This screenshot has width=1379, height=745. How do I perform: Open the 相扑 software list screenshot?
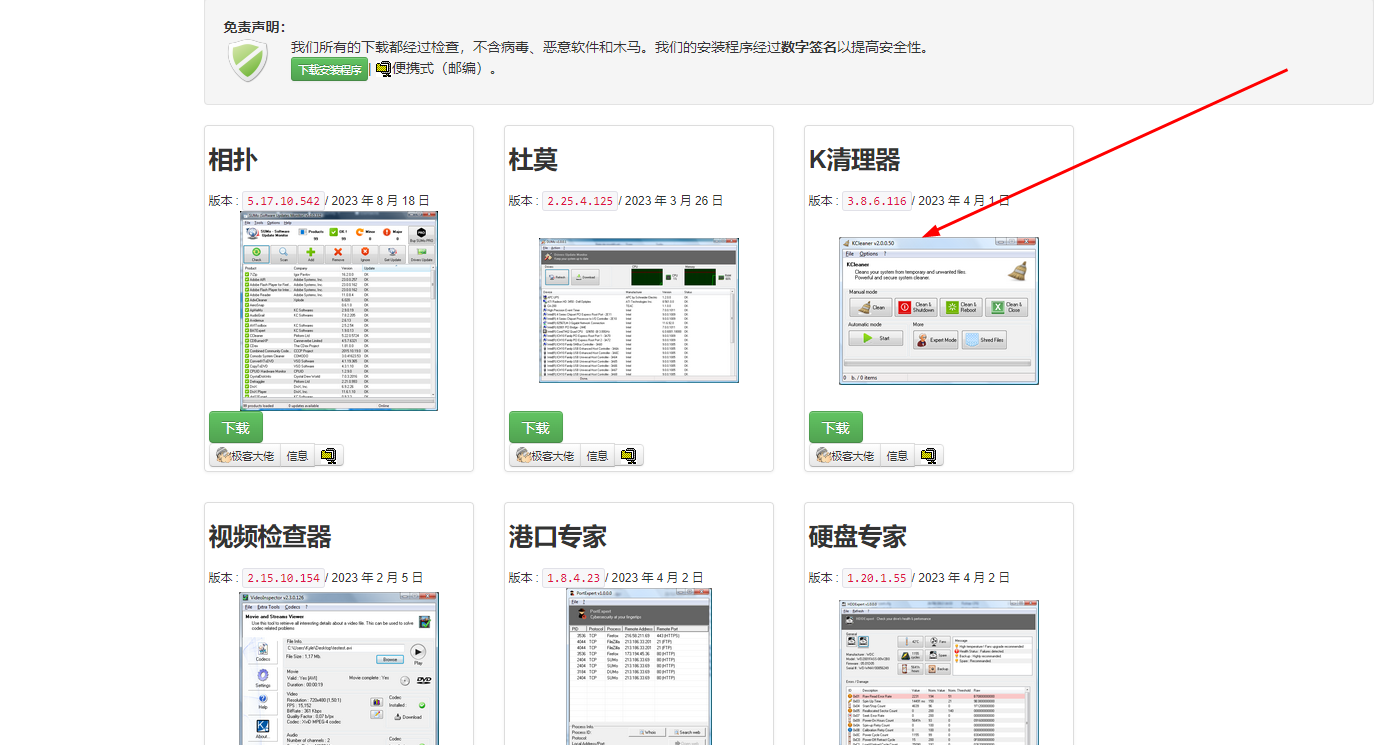tap(339, 311)
